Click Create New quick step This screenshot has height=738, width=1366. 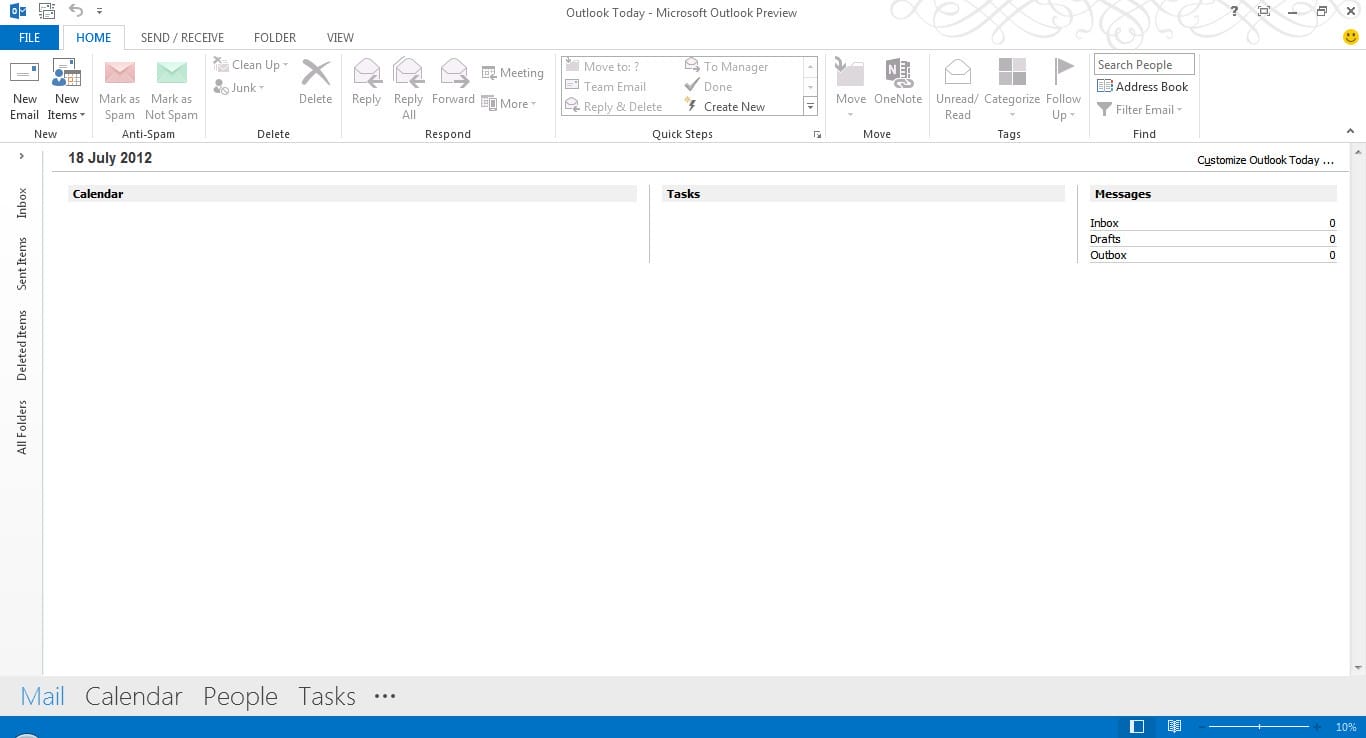coord(725,106)
